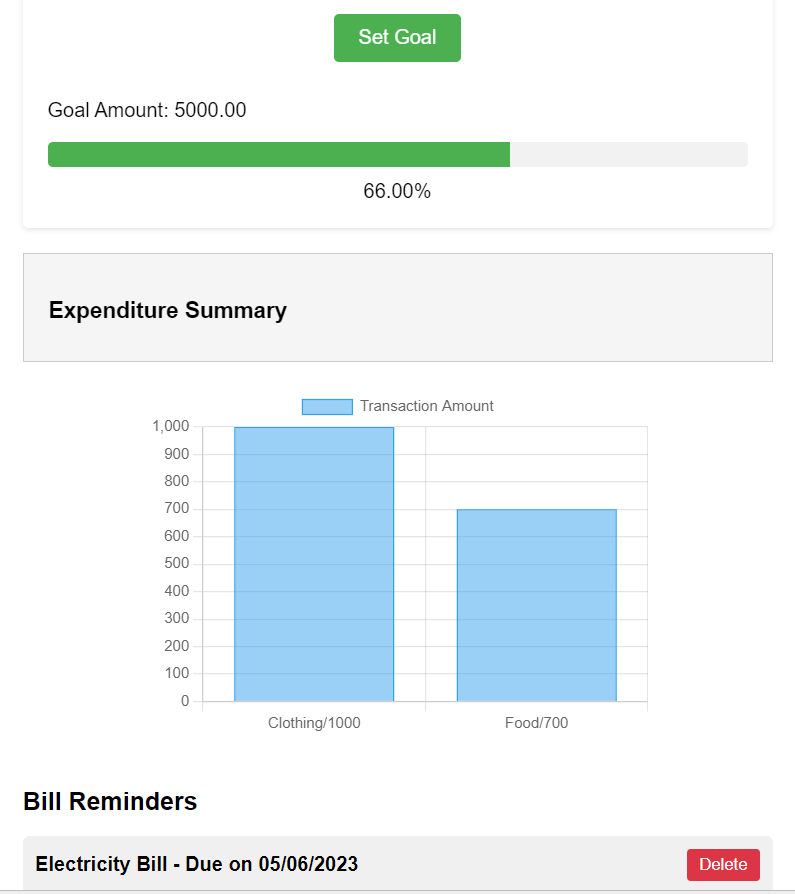Delete the Electricity Bill reminder
Screen dimensions: 795x894
pyautogui.click(x=723, y=864)
